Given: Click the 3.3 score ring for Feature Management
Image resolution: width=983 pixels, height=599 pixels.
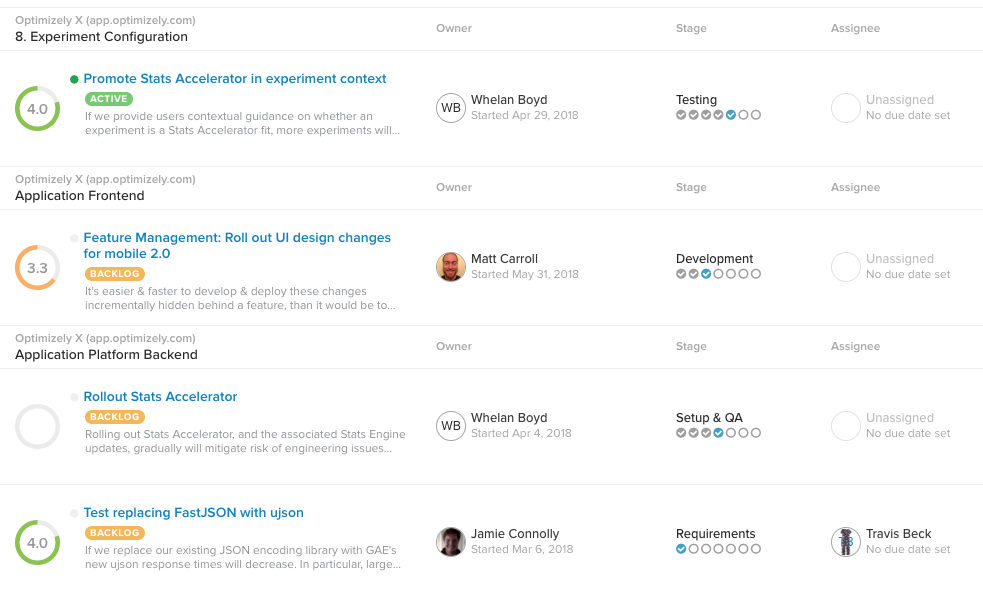Looking at the screenshot, I should [37, 268].
